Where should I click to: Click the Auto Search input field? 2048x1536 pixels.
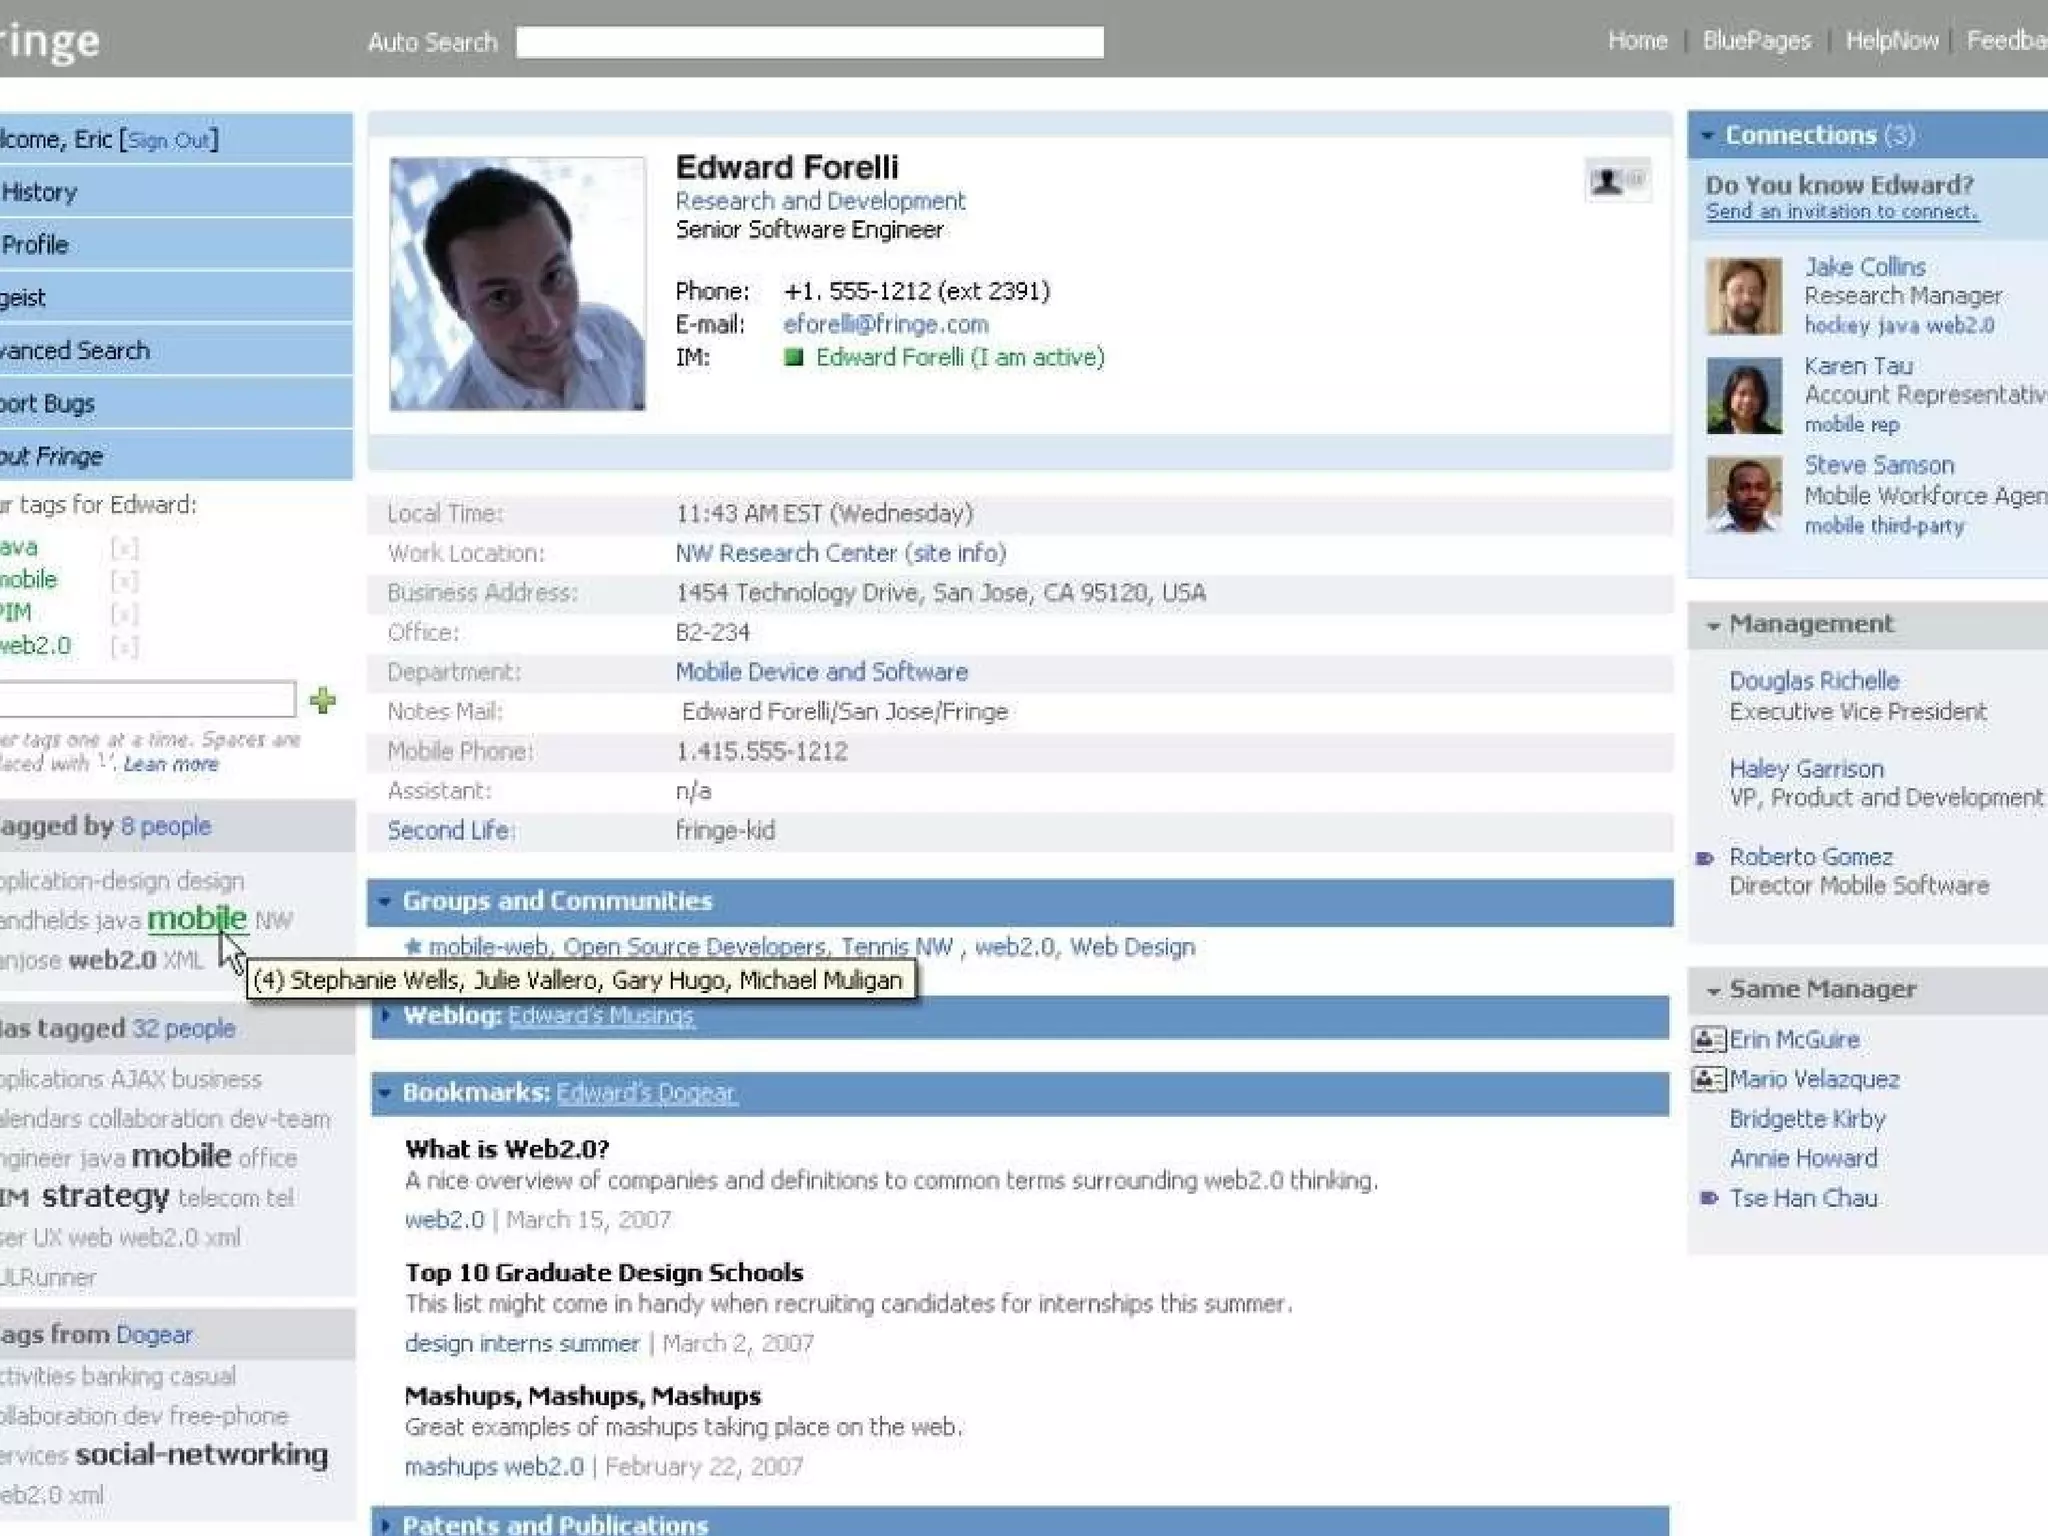coord(809,42)
